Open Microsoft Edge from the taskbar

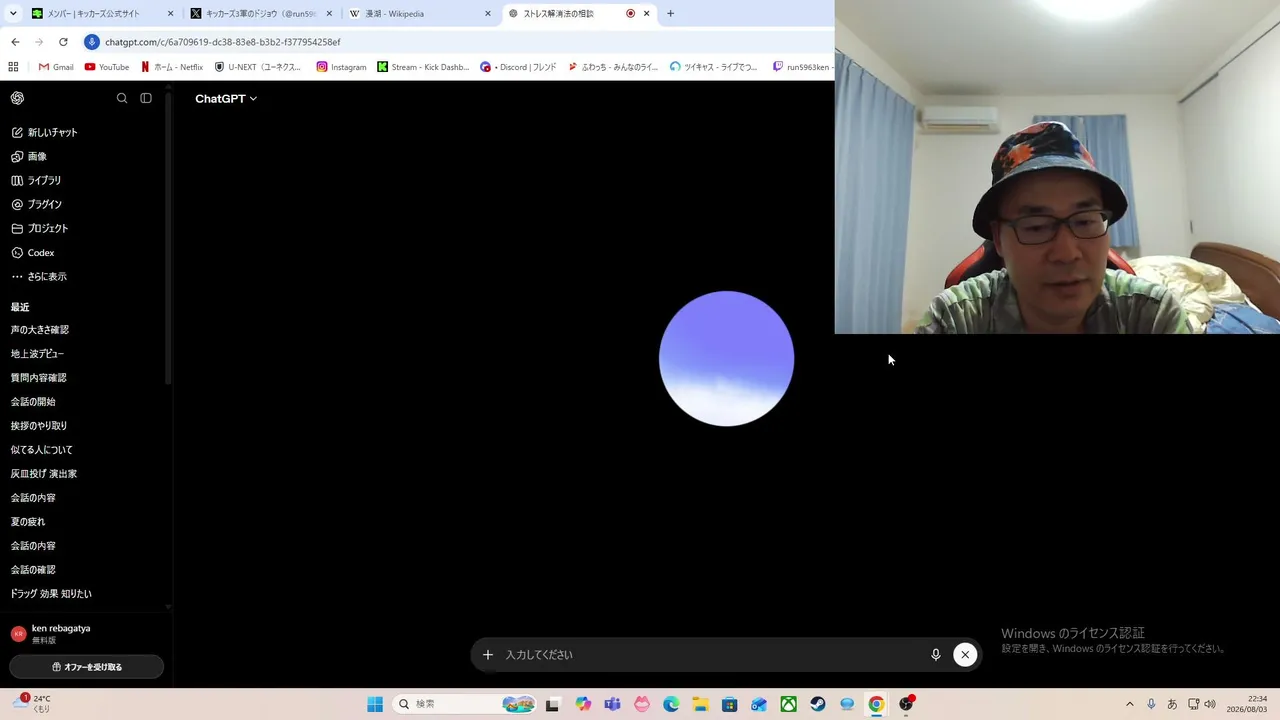pos(671,704)
